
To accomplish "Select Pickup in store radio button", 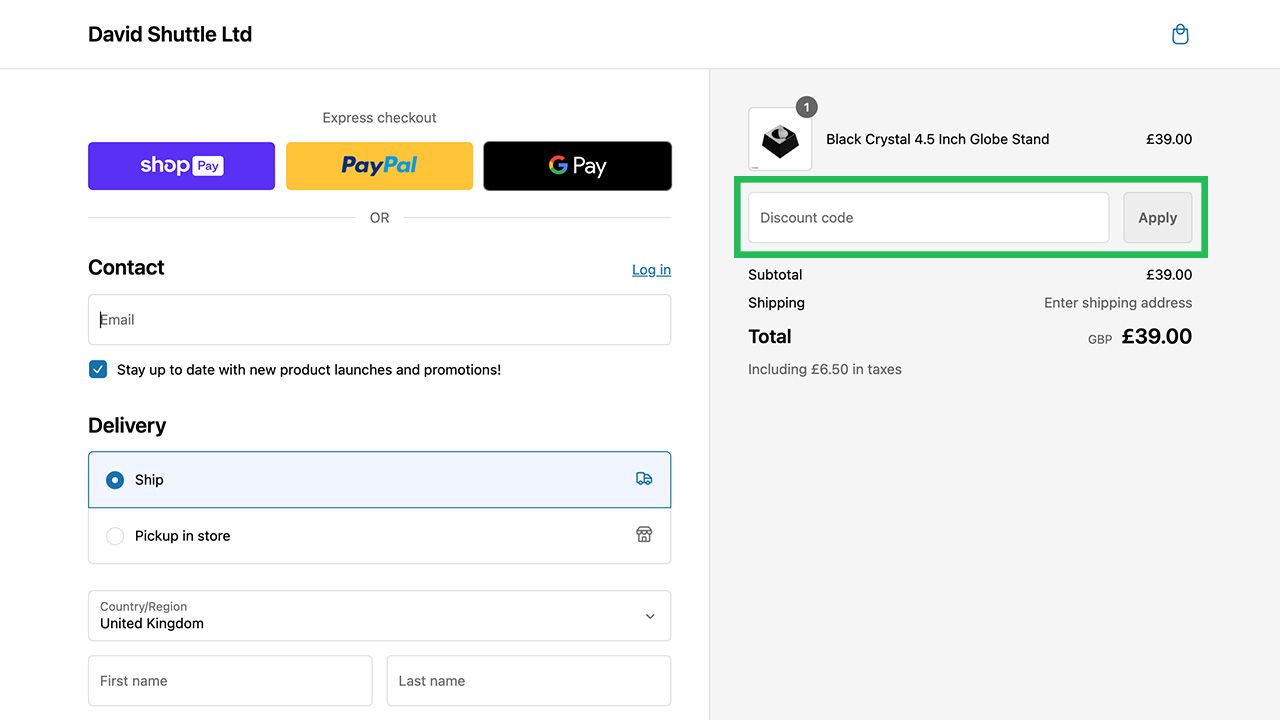I will (x=115, y=536).
